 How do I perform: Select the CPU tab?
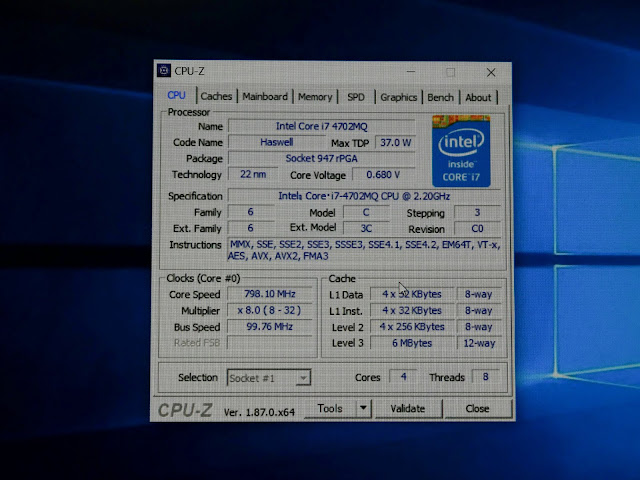pyautogui.click(x=176, y=95)
